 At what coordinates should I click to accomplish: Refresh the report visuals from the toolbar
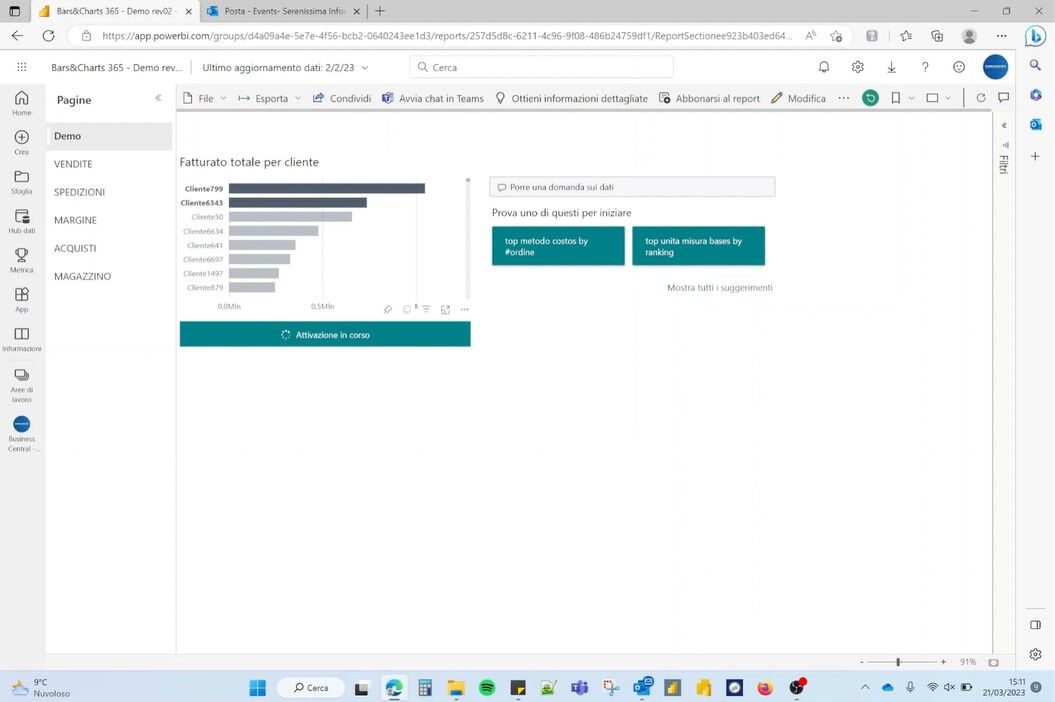pos(980,98)
